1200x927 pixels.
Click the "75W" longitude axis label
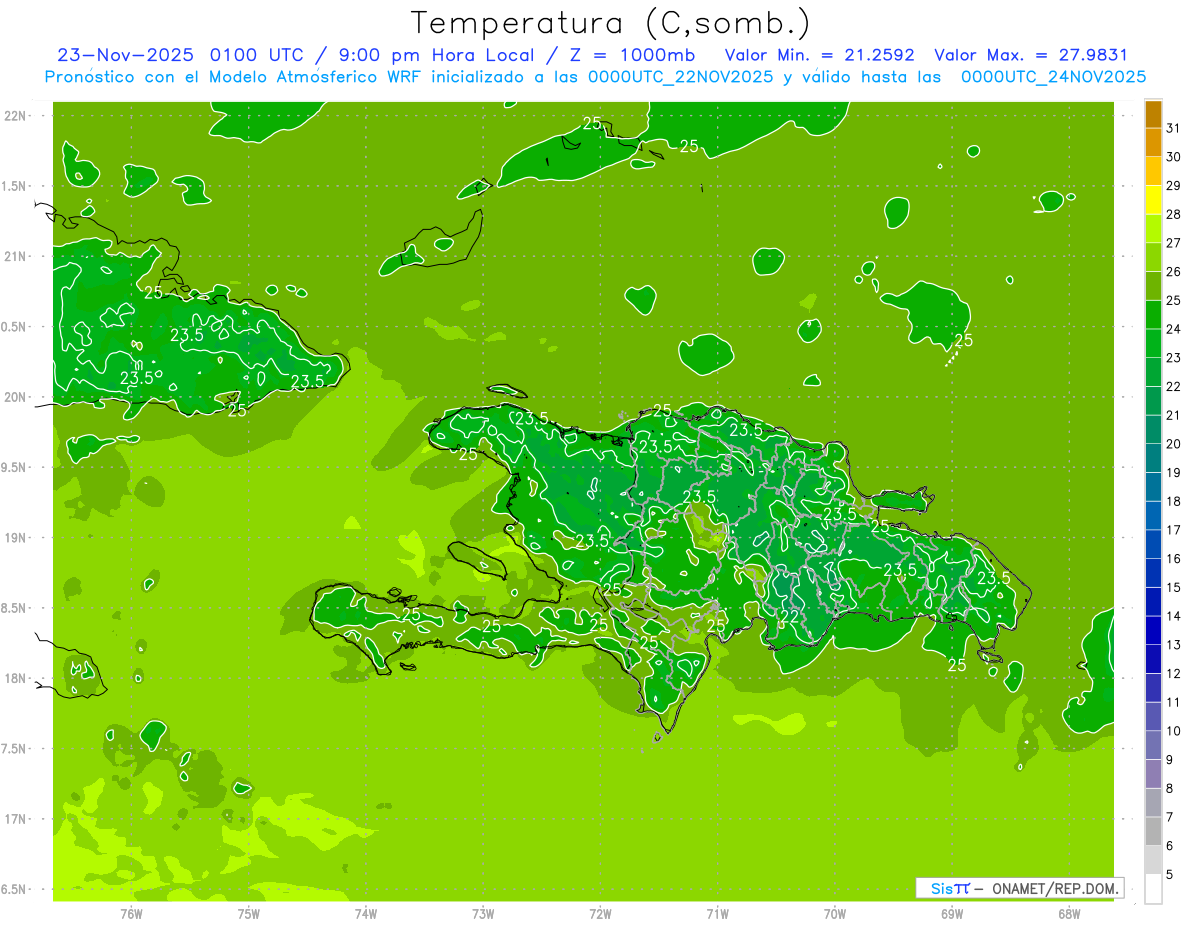click(x=249, y=913)
